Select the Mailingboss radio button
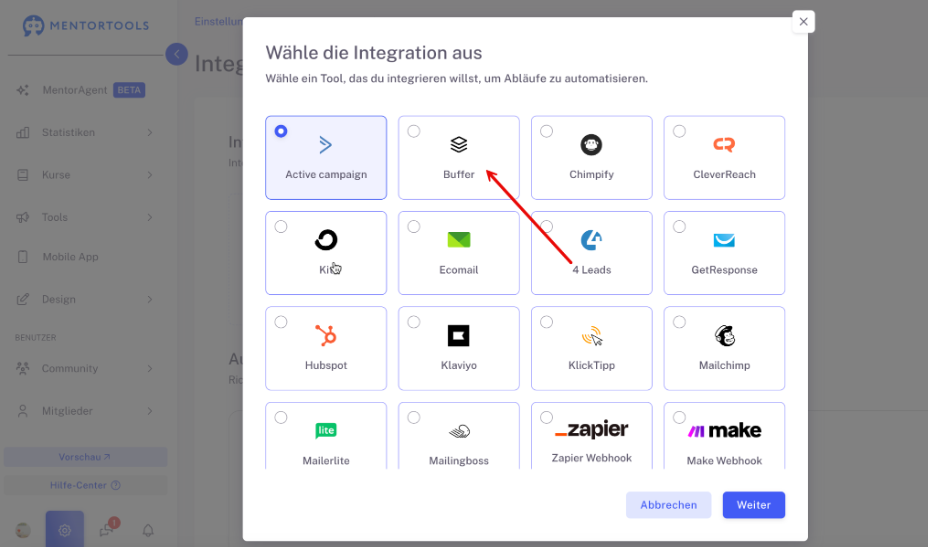 tap(414, 418)
